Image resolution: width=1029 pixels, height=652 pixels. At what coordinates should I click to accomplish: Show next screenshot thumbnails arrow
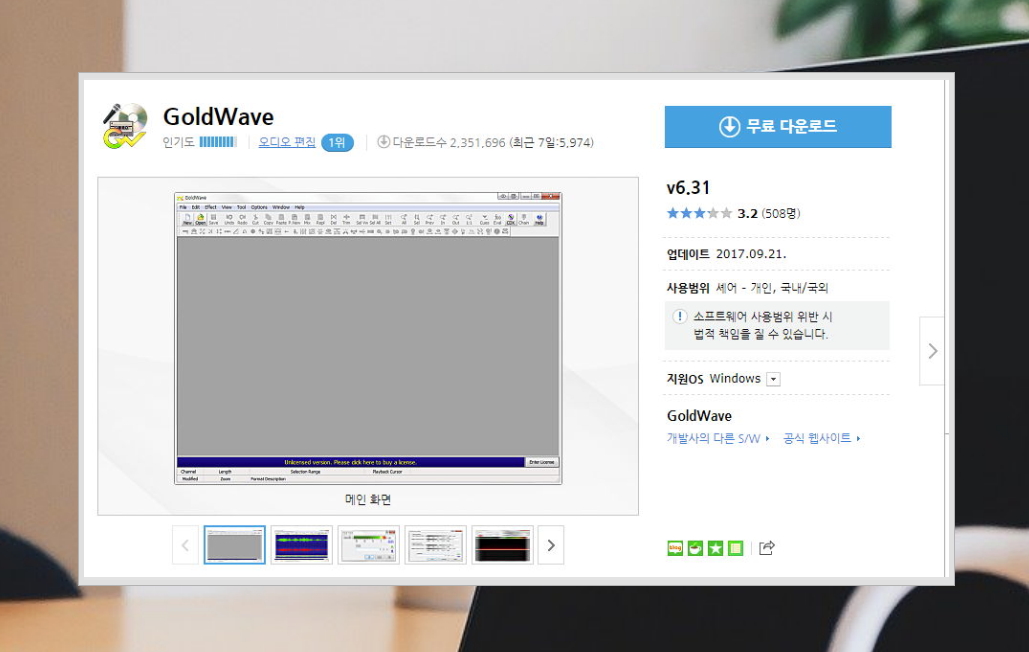[x=551, y=545]
